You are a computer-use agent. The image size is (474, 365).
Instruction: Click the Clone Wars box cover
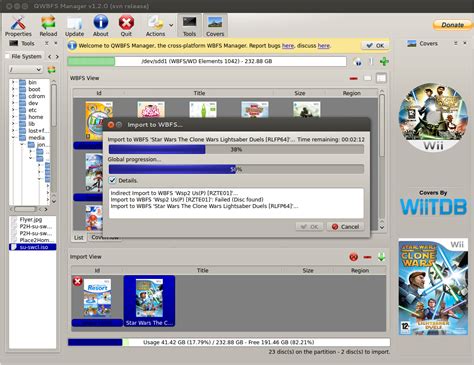[x=433, y=287]
